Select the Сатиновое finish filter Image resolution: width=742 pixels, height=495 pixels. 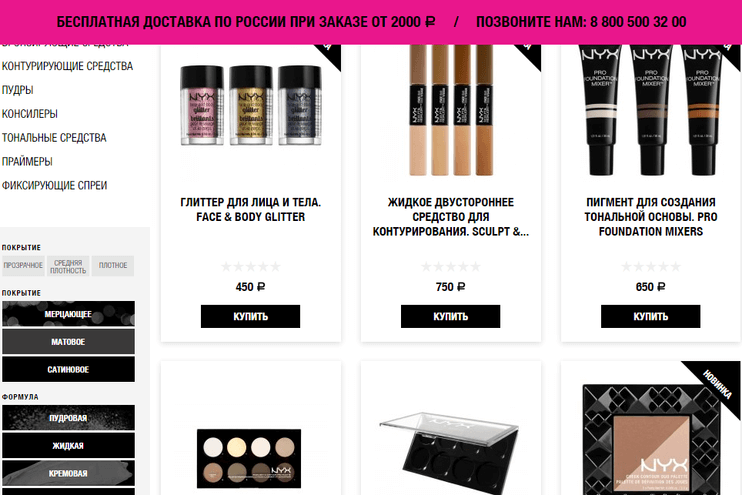68,369
